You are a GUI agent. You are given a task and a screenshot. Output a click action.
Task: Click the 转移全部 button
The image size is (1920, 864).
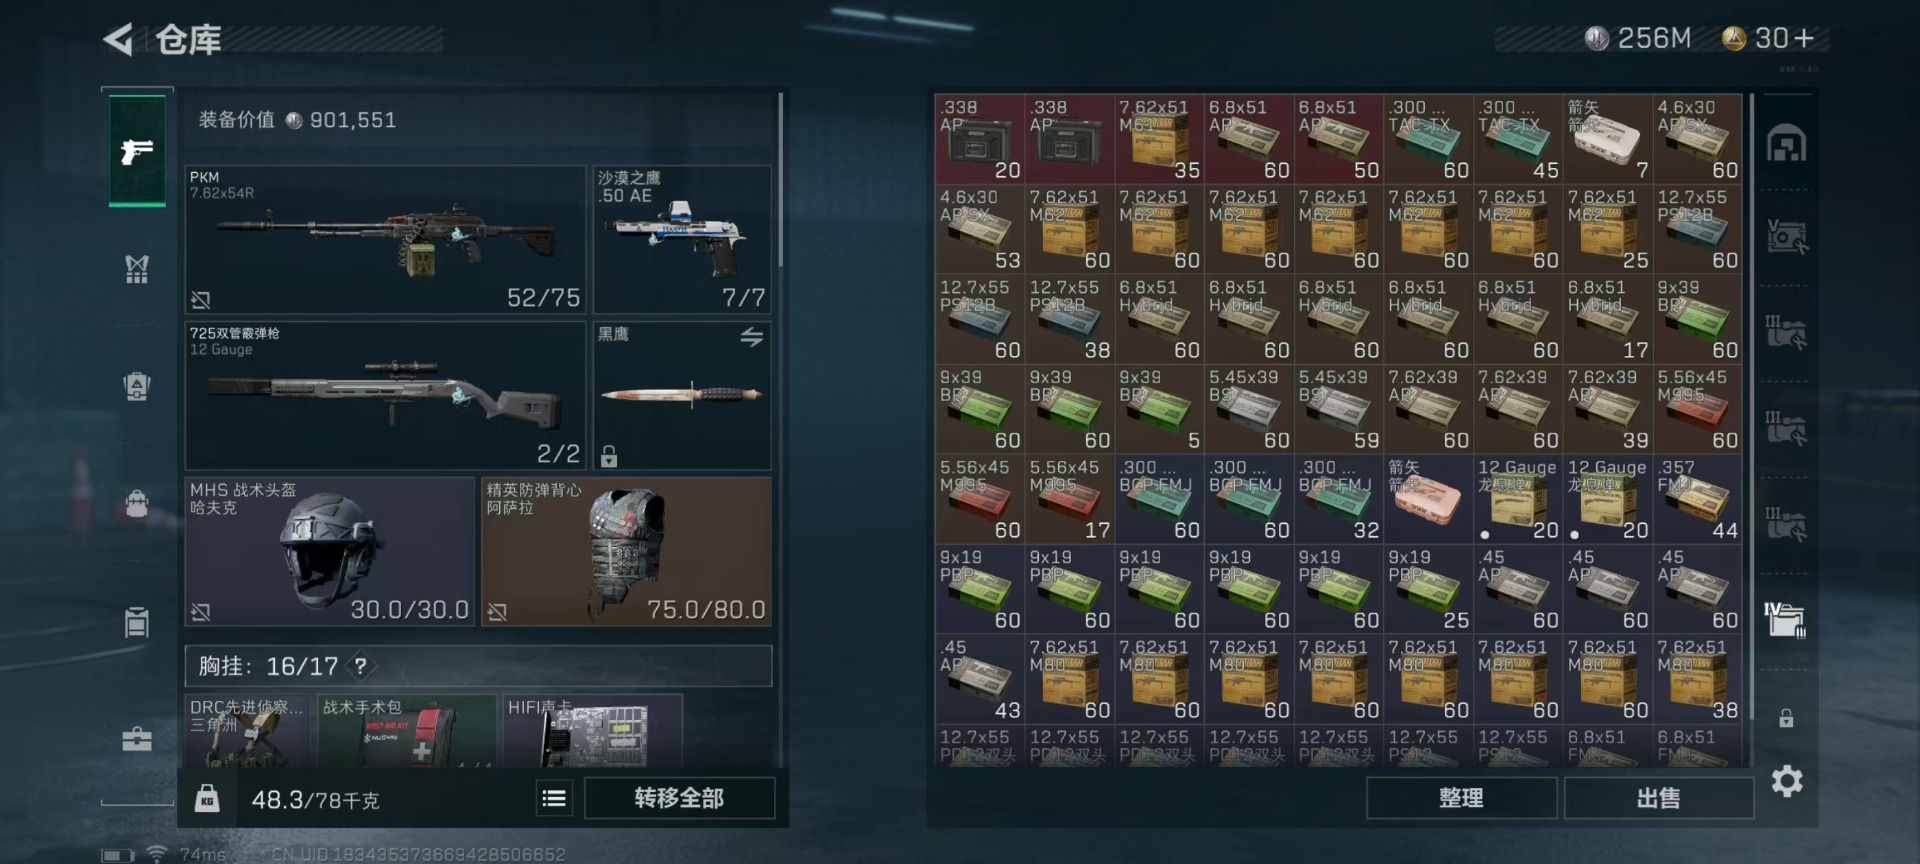point(679,798)
